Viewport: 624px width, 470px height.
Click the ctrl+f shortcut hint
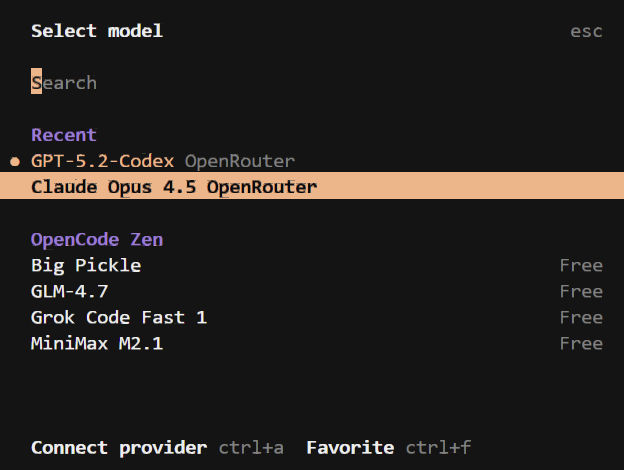438,447
